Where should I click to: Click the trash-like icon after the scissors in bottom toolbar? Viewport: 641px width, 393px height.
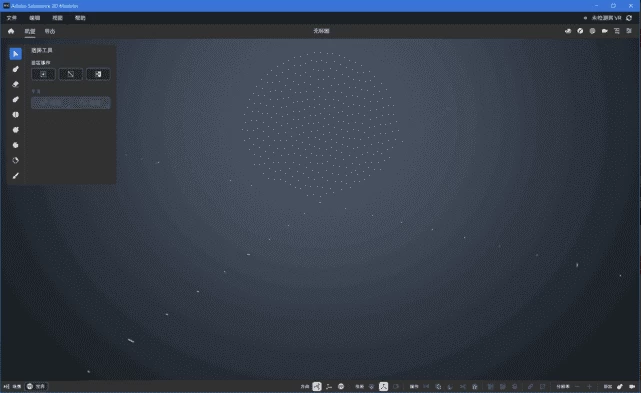(x=475, y=386)
